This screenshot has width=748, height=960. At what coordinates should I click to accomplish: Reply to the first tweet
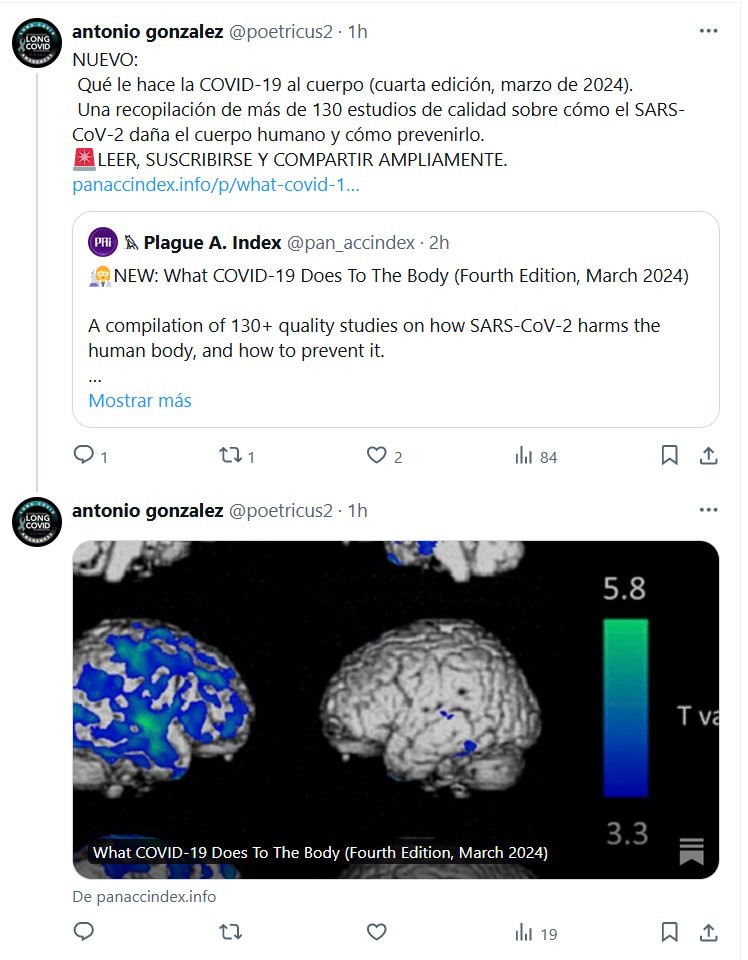tap(85, 456)
